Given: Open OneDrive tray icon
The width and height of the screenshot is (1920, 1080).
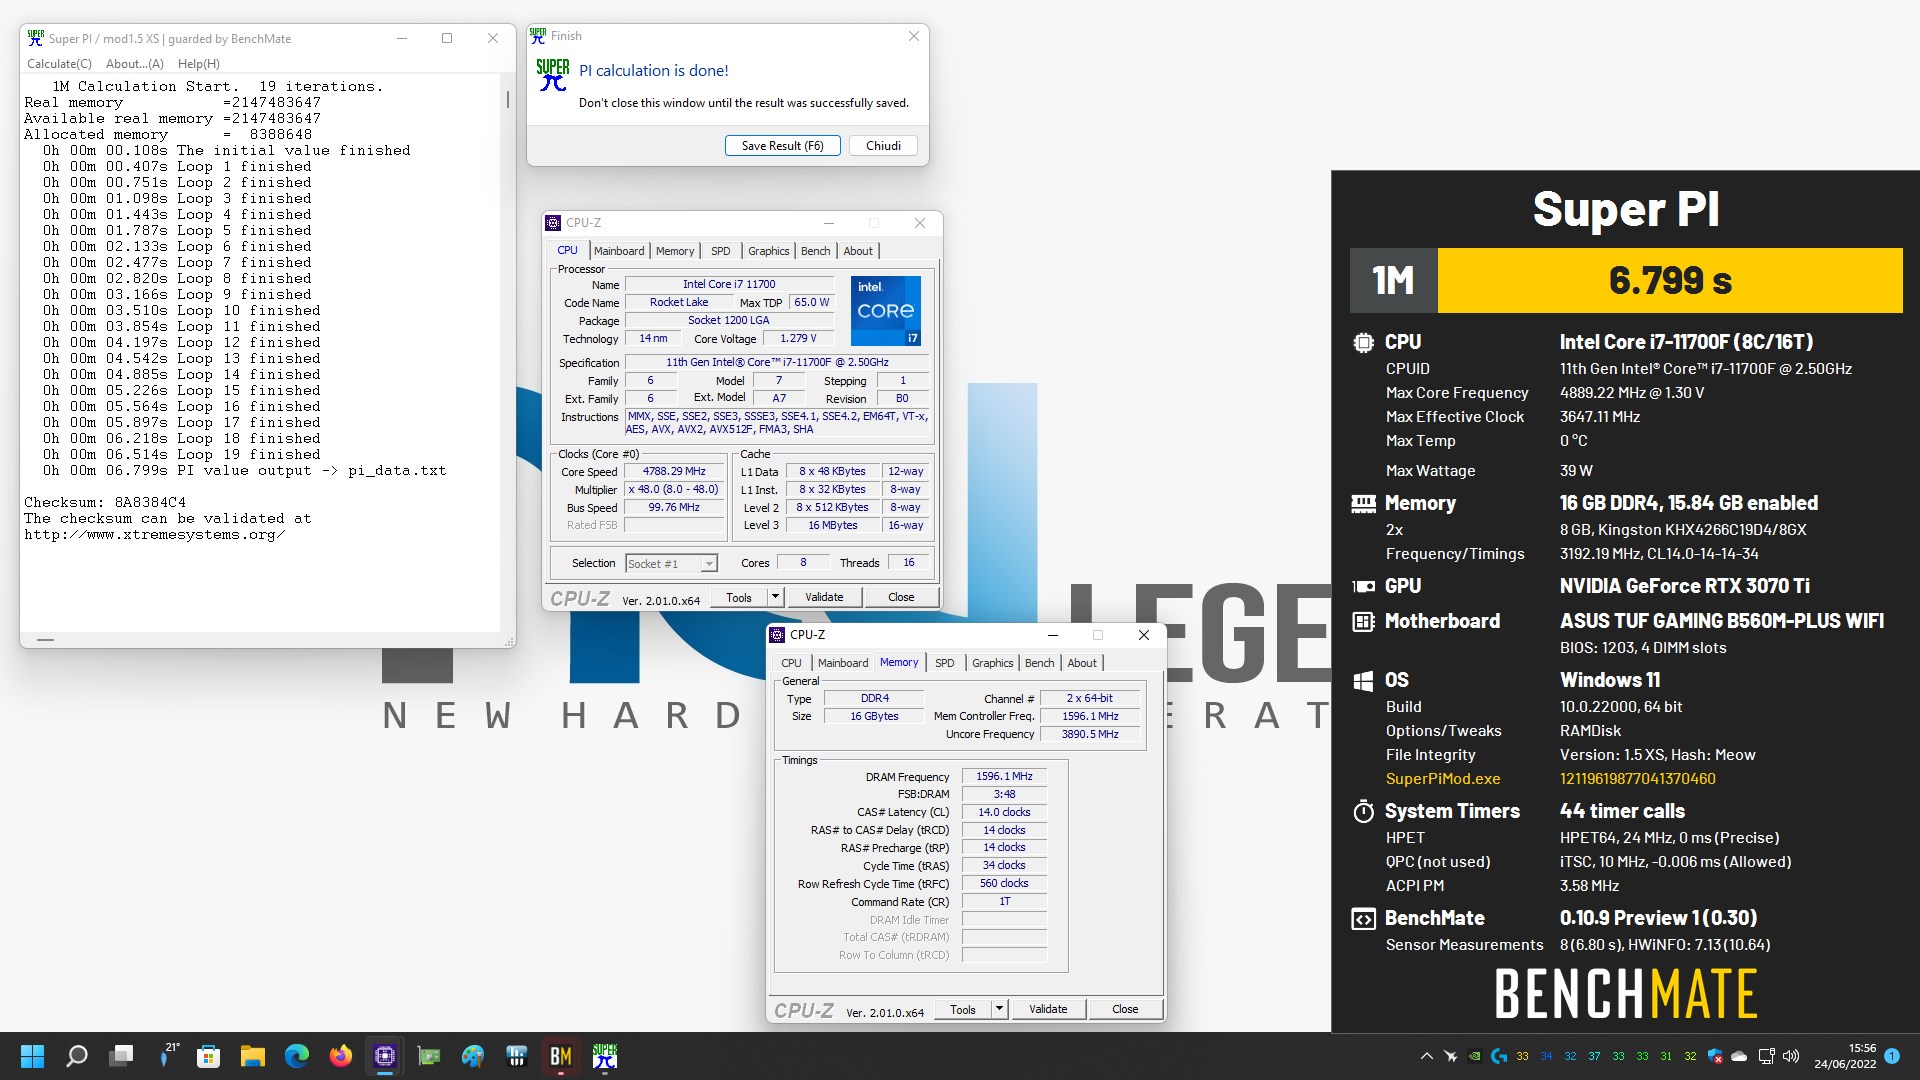Looking at the screenshot, I should tap(1739, 1056).
